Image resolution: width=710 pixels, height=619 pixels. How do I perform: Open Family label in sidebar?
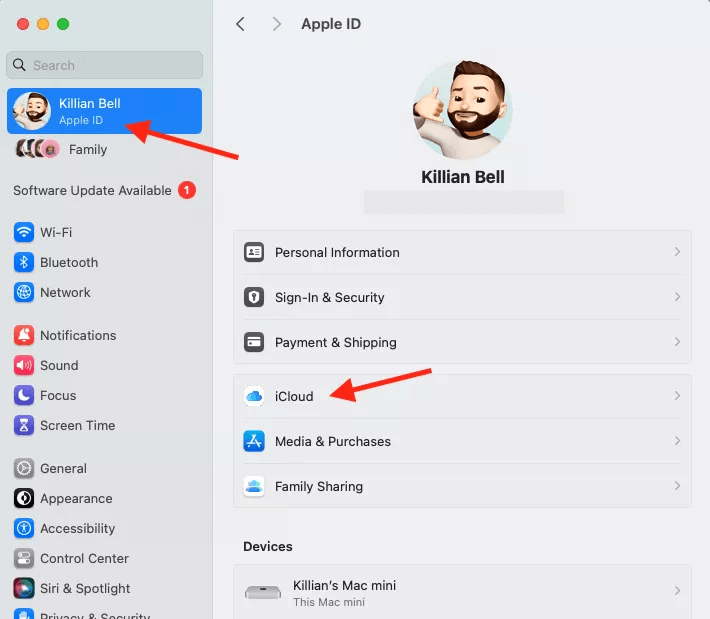[88, 149]
